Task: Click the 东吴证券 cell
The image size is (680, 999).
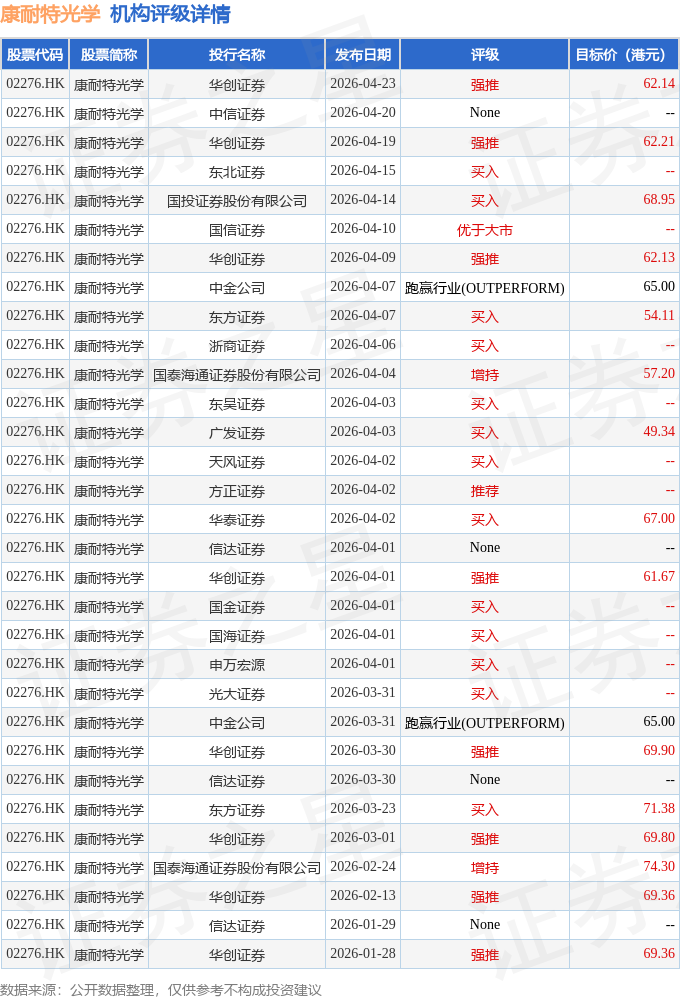Action: [x=236, y=403]
